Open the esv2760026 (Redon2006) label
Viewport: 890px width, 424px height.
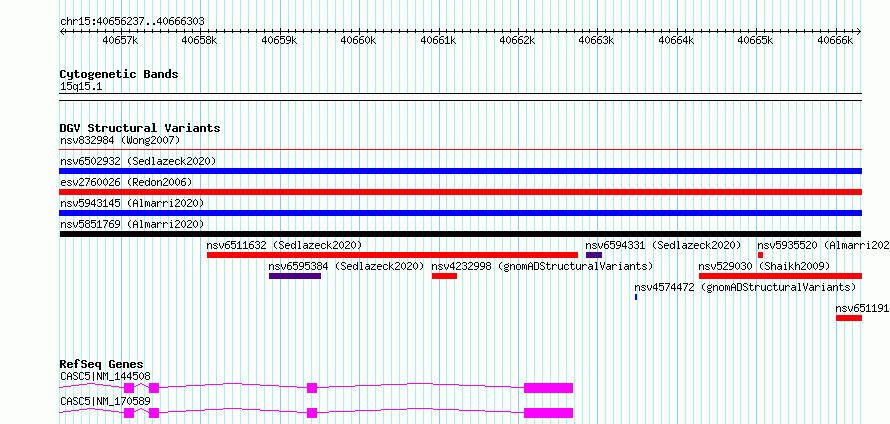pyautogui.click(x=126, y=182)
